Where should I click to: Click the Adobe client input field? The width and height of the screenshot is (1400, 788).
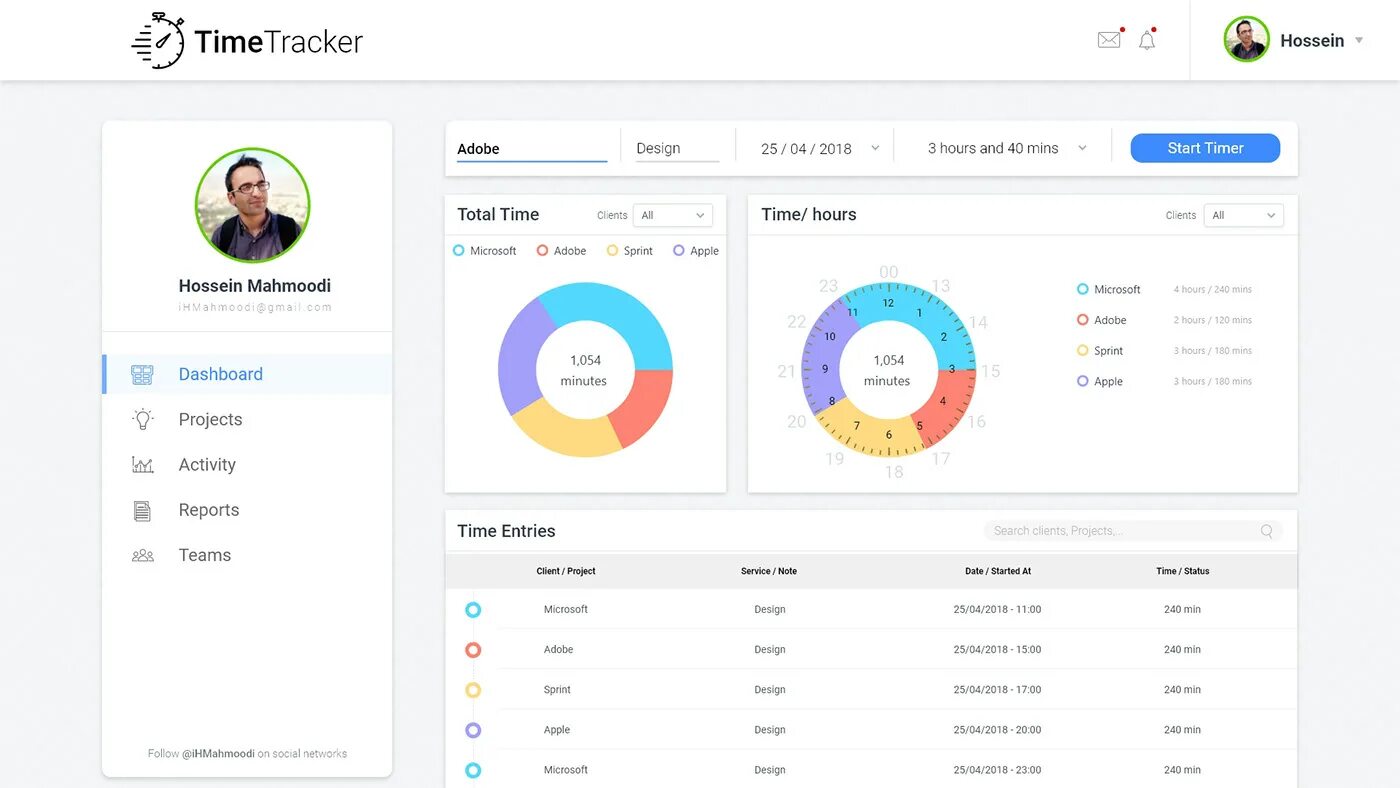coord(532,149)
